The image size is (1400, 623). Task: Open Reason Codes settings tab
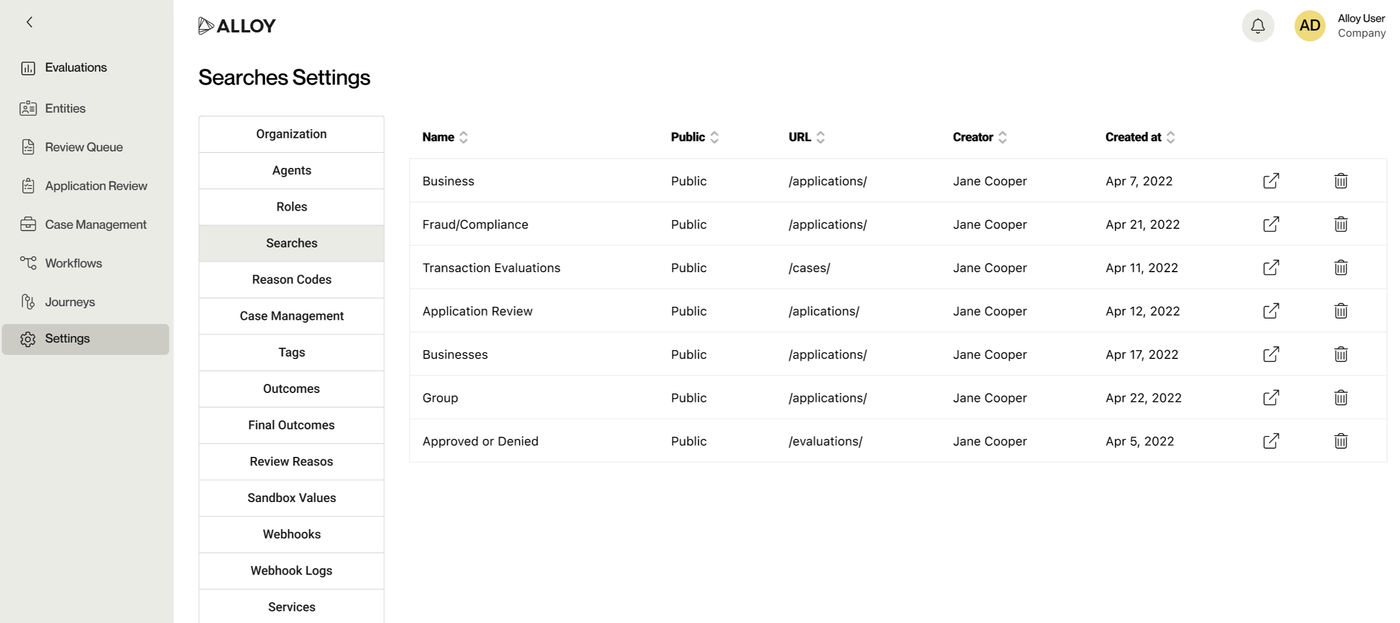(x=291, y=280)
